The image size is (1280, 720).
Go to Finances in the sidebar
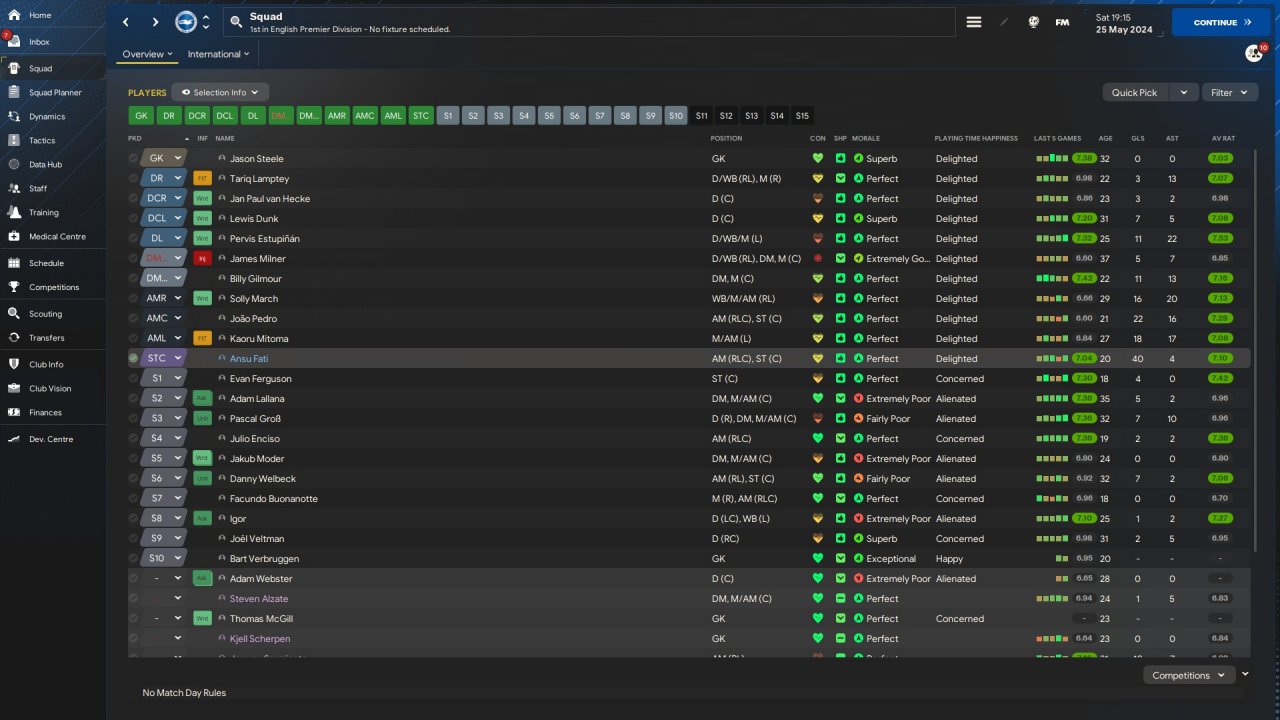pos(45,412)
